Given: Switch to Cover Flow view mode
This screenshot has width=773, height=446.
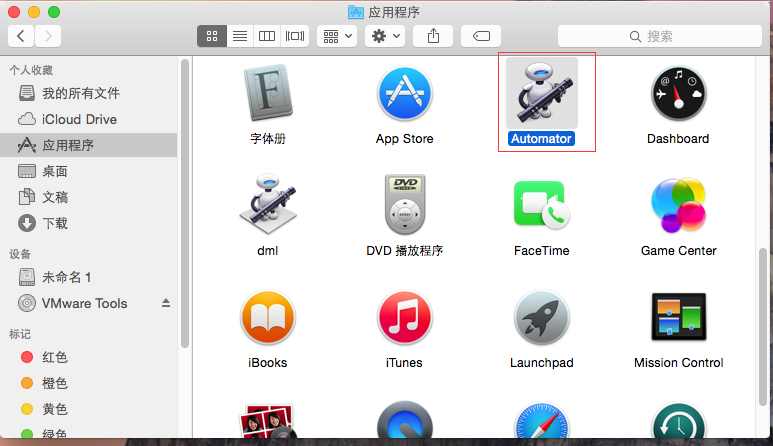Looking at the screenshot, I should coord(295,36).
